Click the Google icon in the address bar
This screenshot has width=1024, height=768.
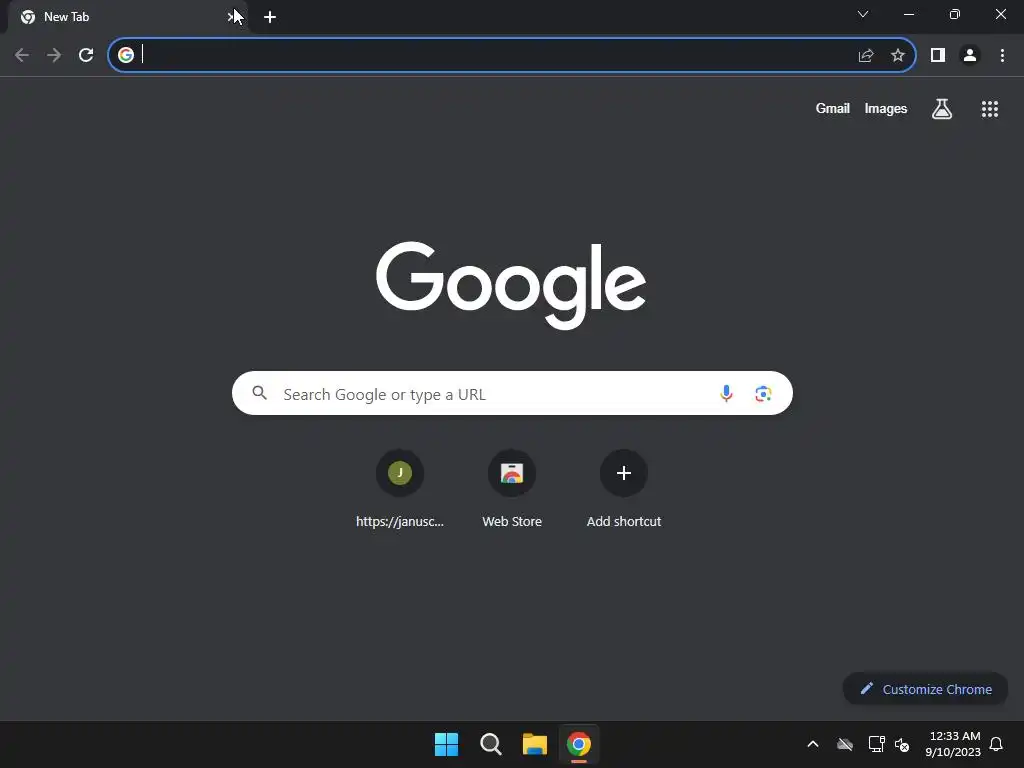point(126,56)
